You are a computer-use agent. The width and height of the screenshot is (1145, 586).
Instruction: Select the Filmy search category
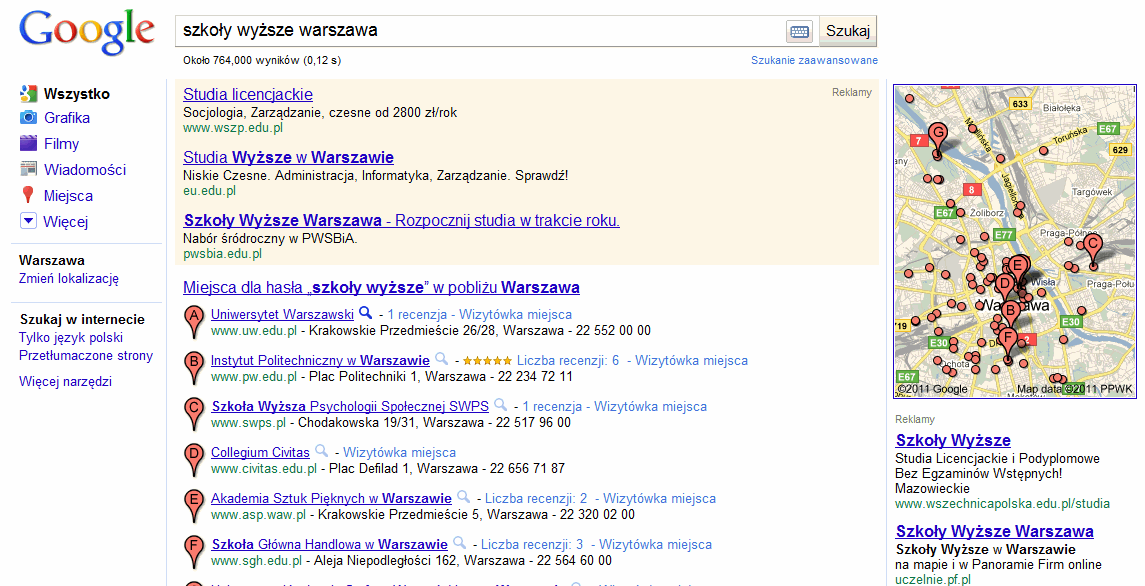(x=61, y=144)
